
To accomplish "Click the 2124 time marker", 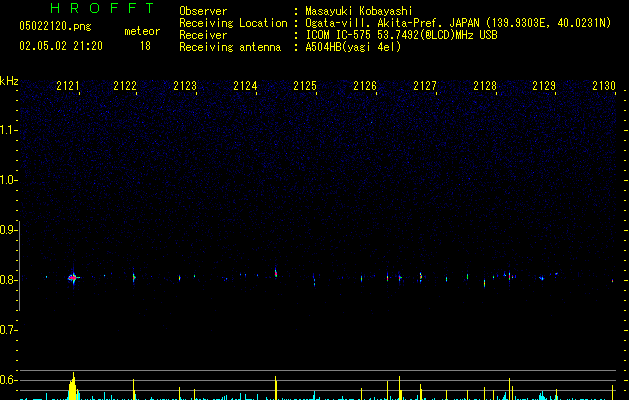I will tap(245, 86).
